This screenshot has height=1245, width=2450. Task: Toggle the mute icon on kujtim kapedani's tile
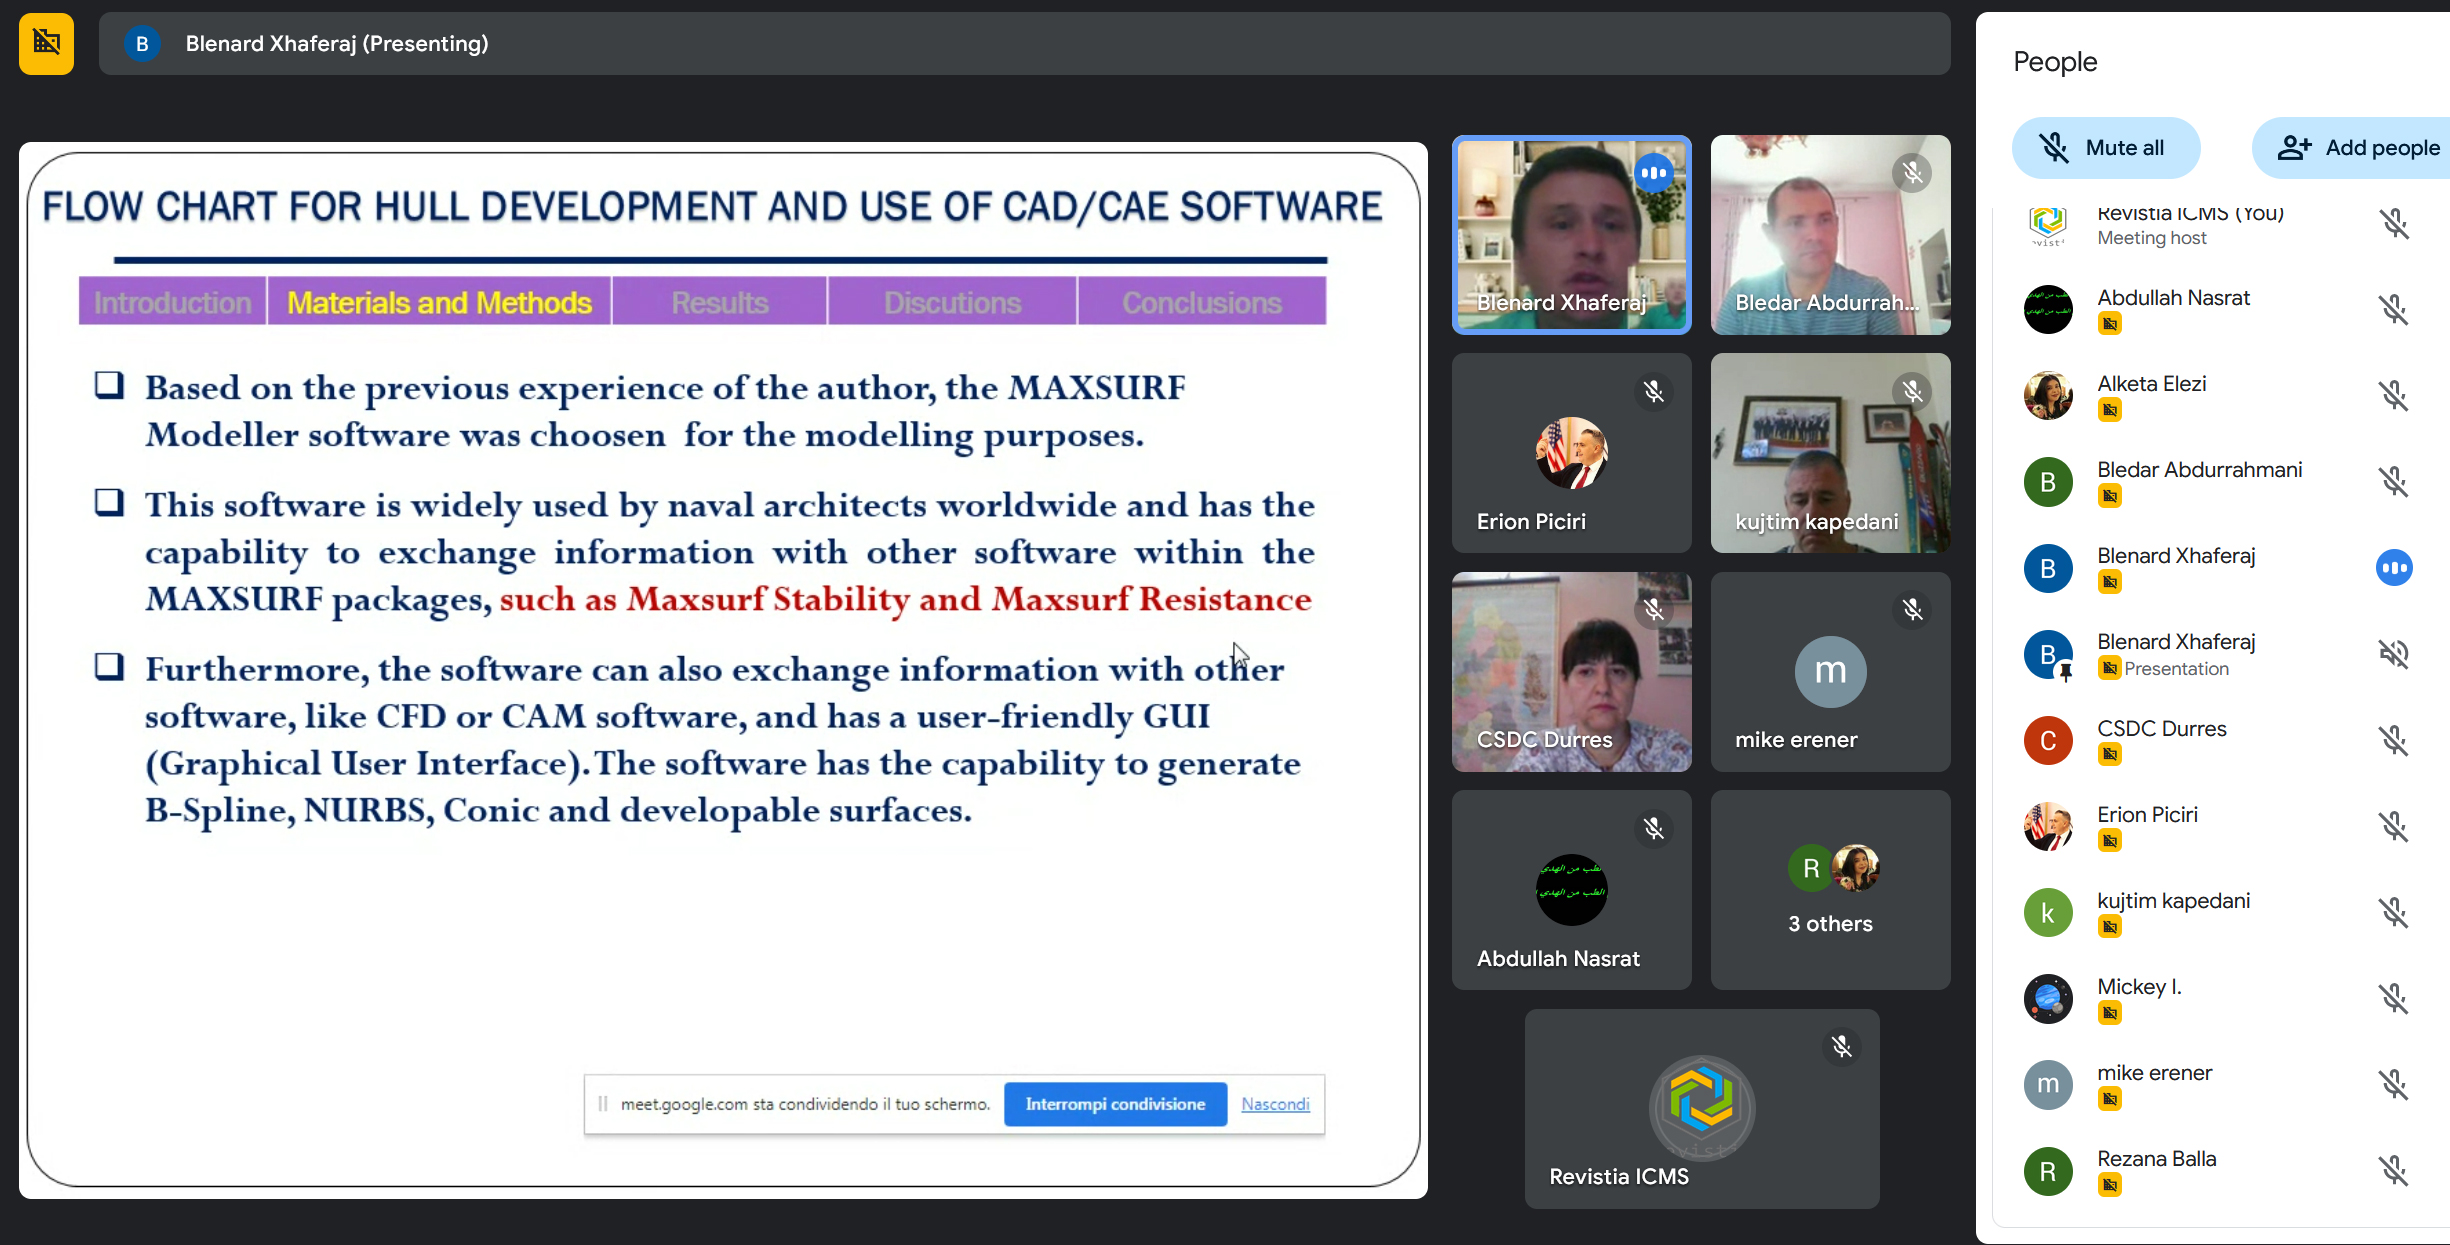1912,391
